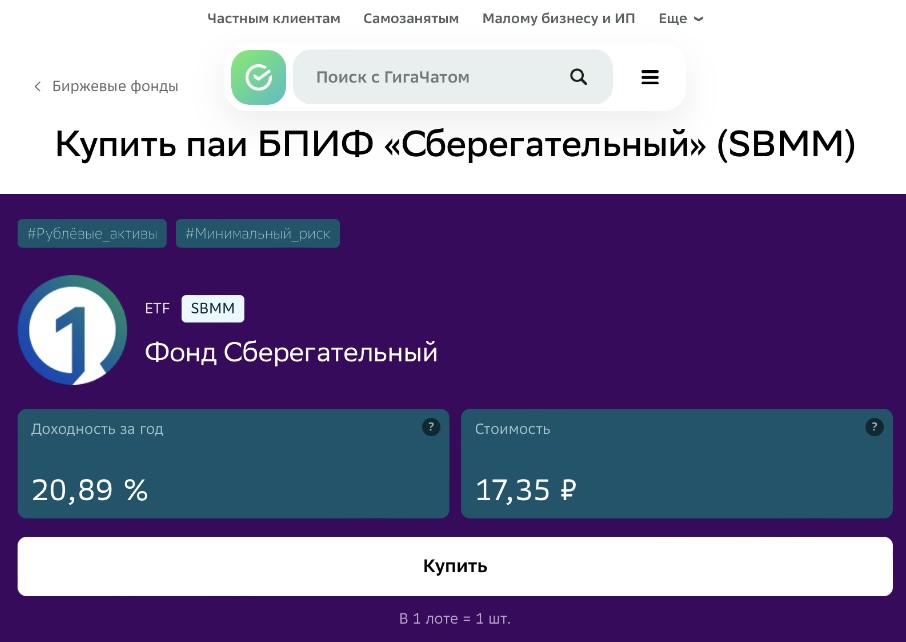Image resolution: width=906 pixels, height=642 pixels.
Task: Expand the Еще dropdown menu
Action: point(681,18)
